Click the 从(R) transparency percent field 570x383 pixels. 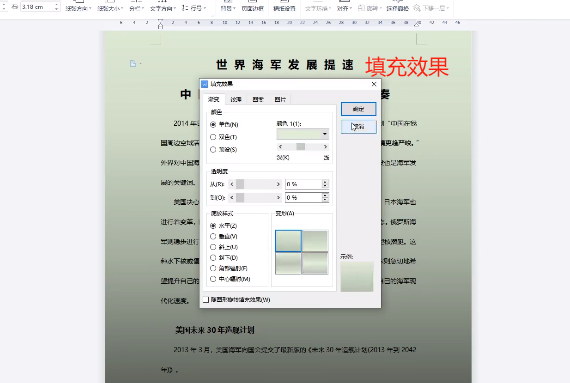[304, 184]
